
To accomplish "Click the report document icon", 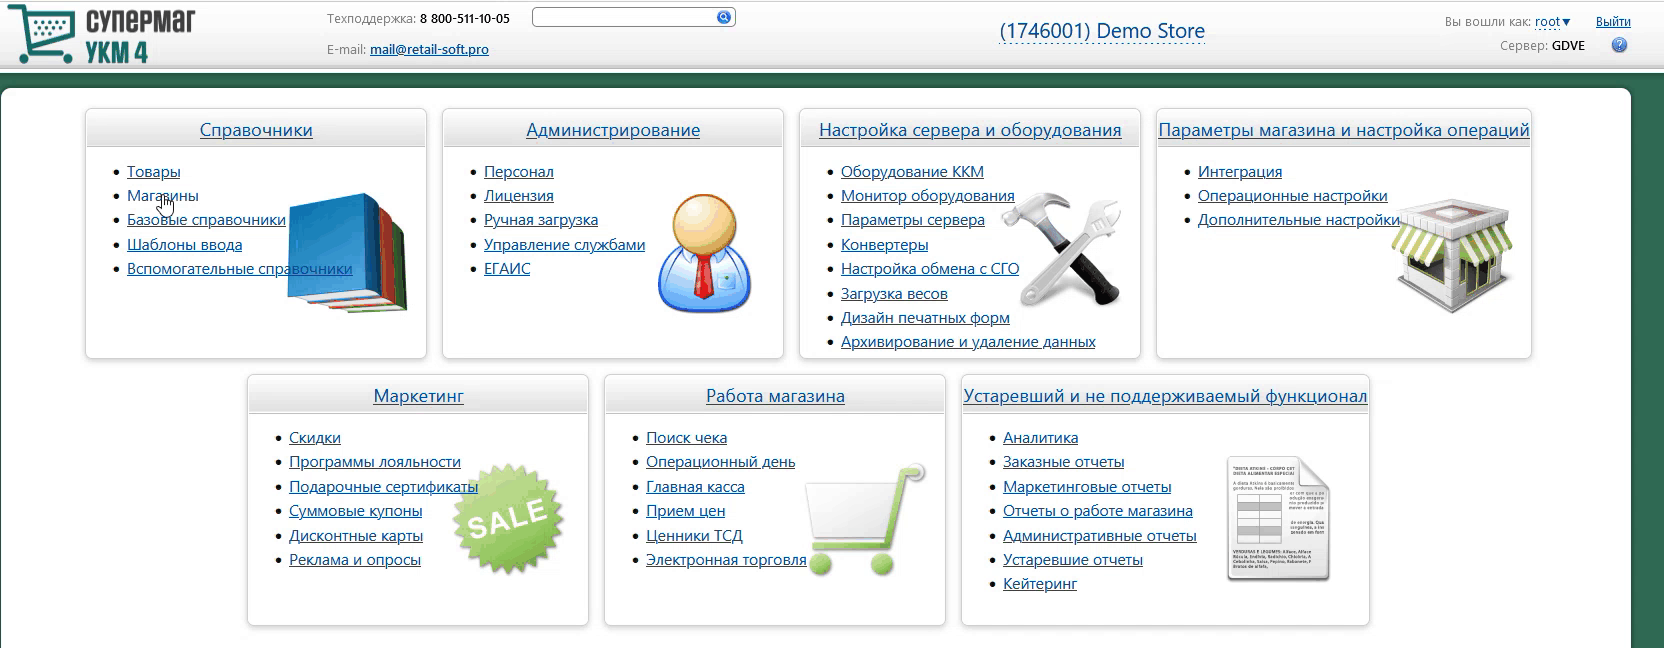I will tap(1278, 518).
